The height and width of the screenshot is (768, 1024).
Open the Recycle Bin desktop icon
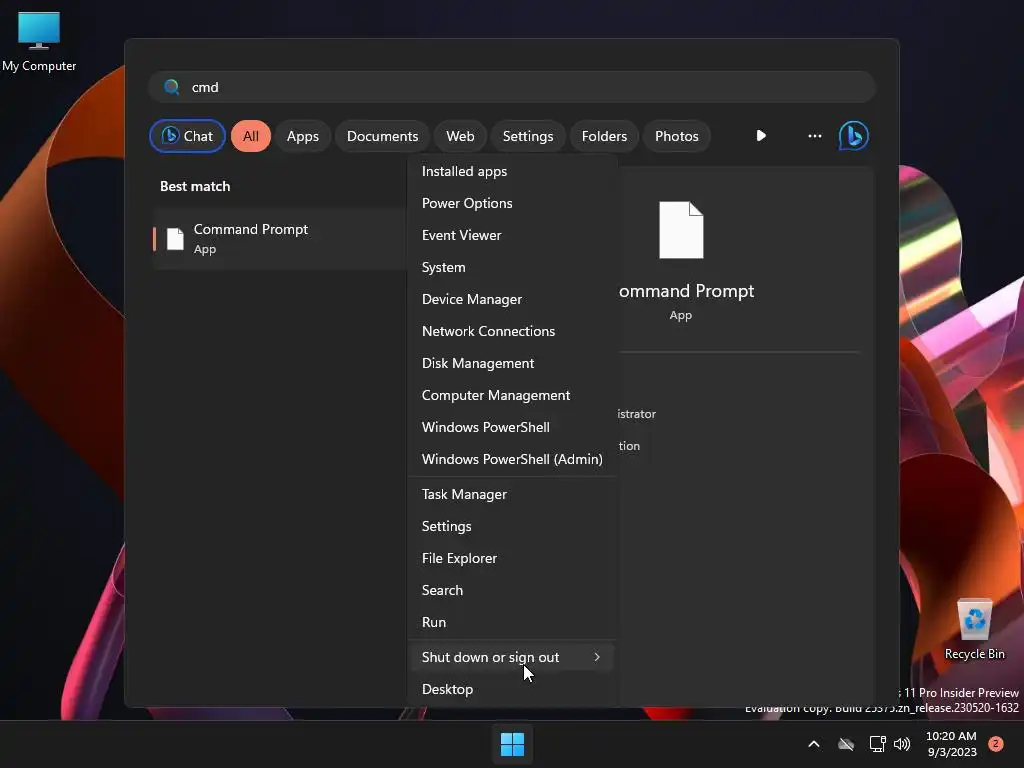[974, 630]
